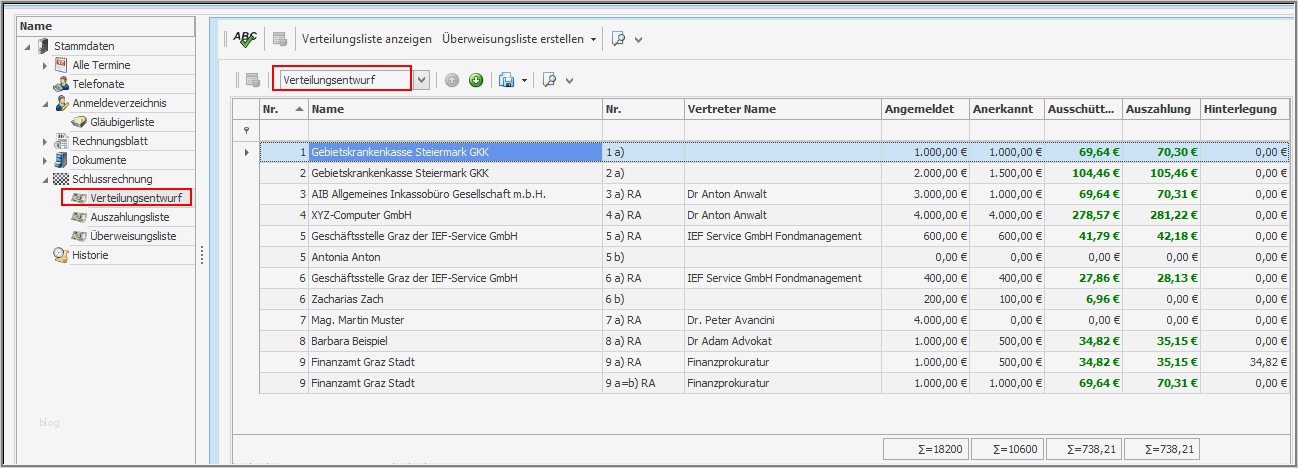This screenshot has width=1298, height=468.
Task: Click the Anmeldeverzeichnis person icon
Action: coord(61,103)
